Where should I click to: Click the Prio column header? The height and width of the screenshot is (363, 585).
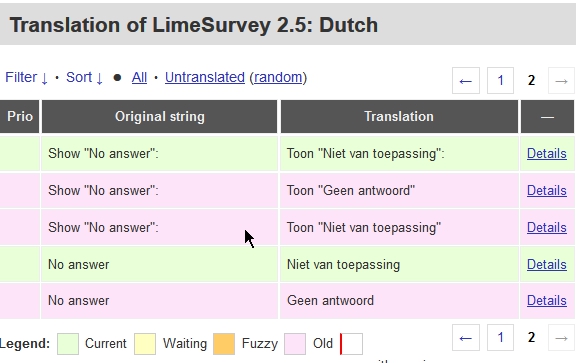click(20, 116)
